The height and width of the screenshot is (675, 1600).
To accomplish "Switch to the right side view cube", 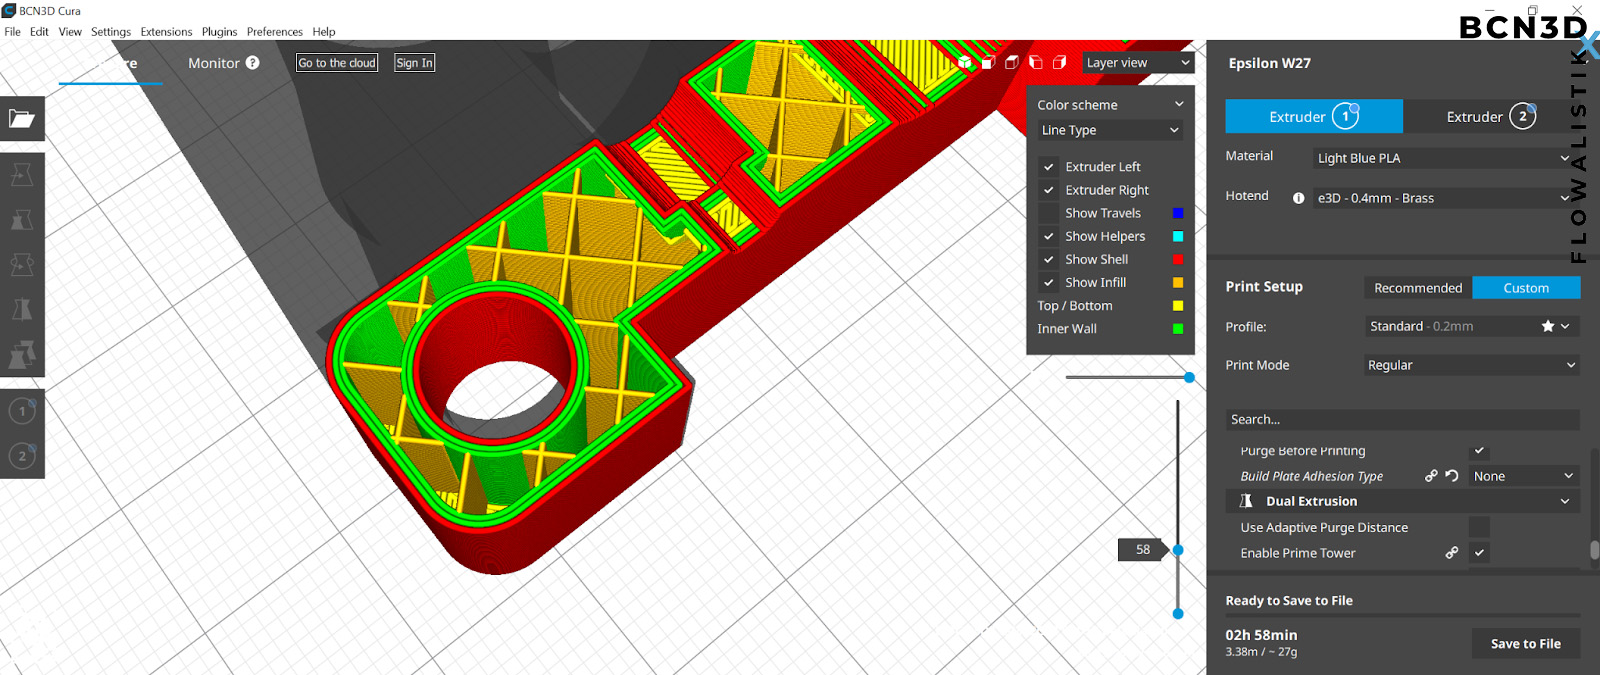I will (x=1060, y=62).
